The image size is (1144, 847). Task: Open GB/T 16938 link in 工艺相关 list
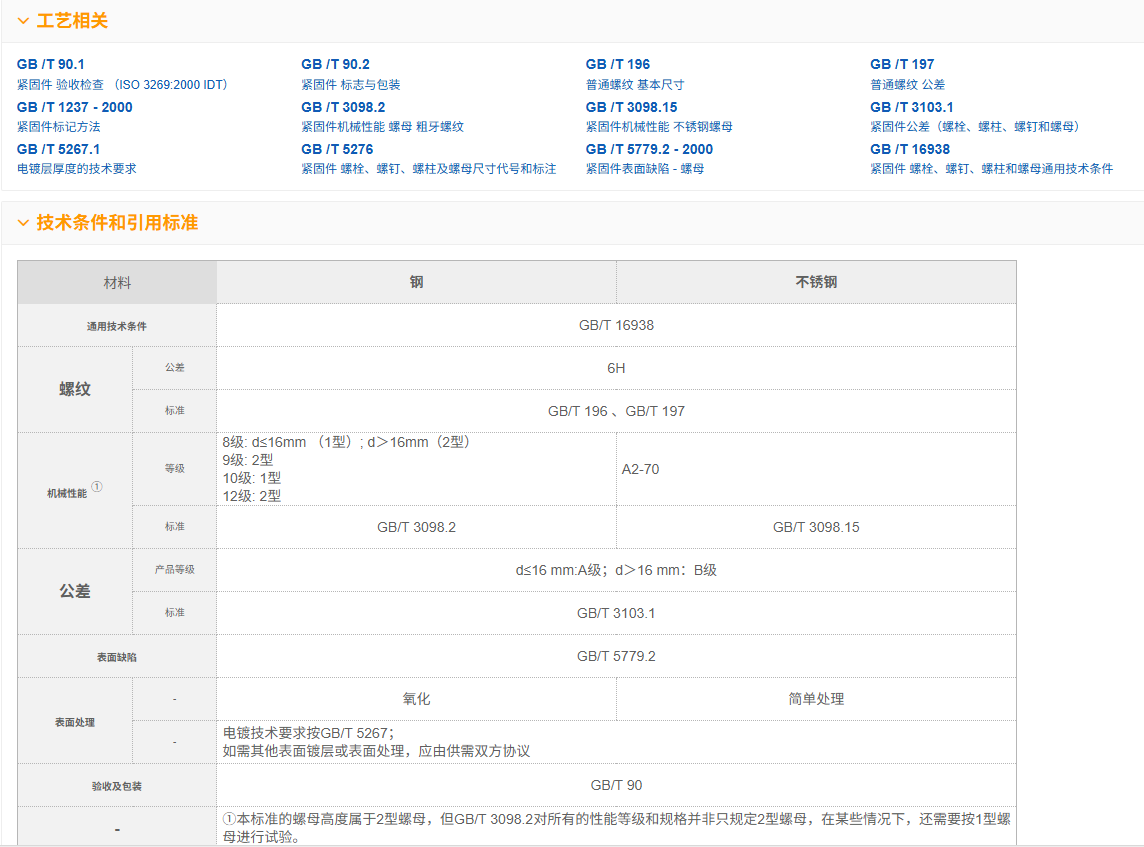tap(909, 149)
